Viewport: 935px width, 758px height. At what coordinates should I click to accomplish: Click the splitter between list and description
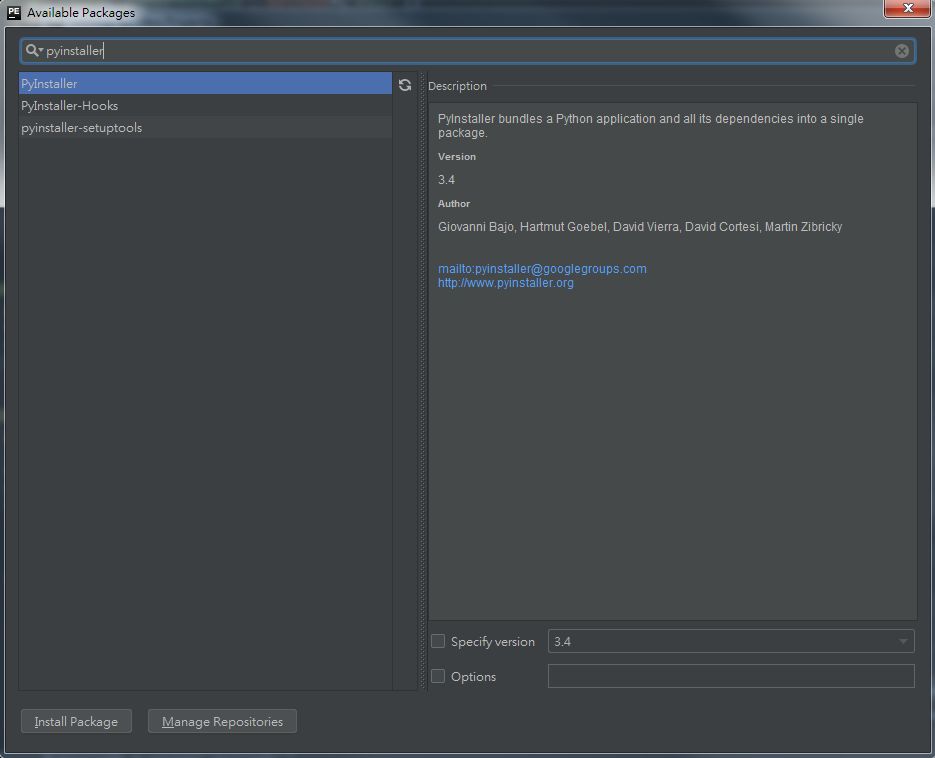422,380
